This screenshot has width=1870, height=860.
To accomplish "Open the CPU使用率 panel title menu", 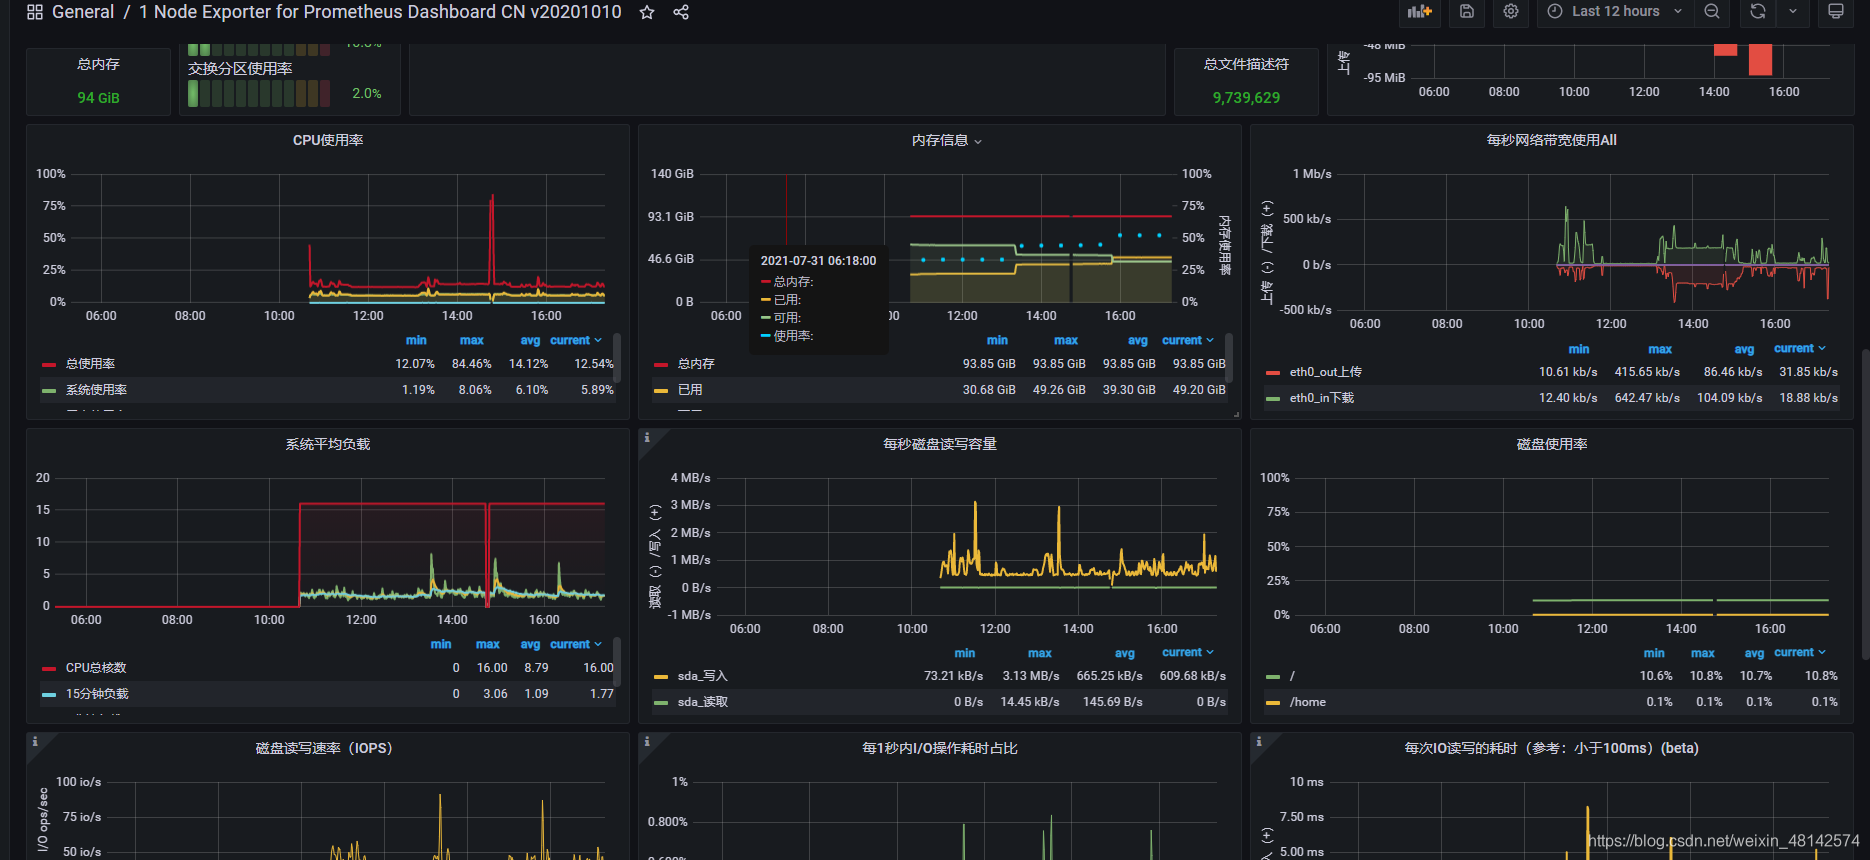I will tap(328, 140).
